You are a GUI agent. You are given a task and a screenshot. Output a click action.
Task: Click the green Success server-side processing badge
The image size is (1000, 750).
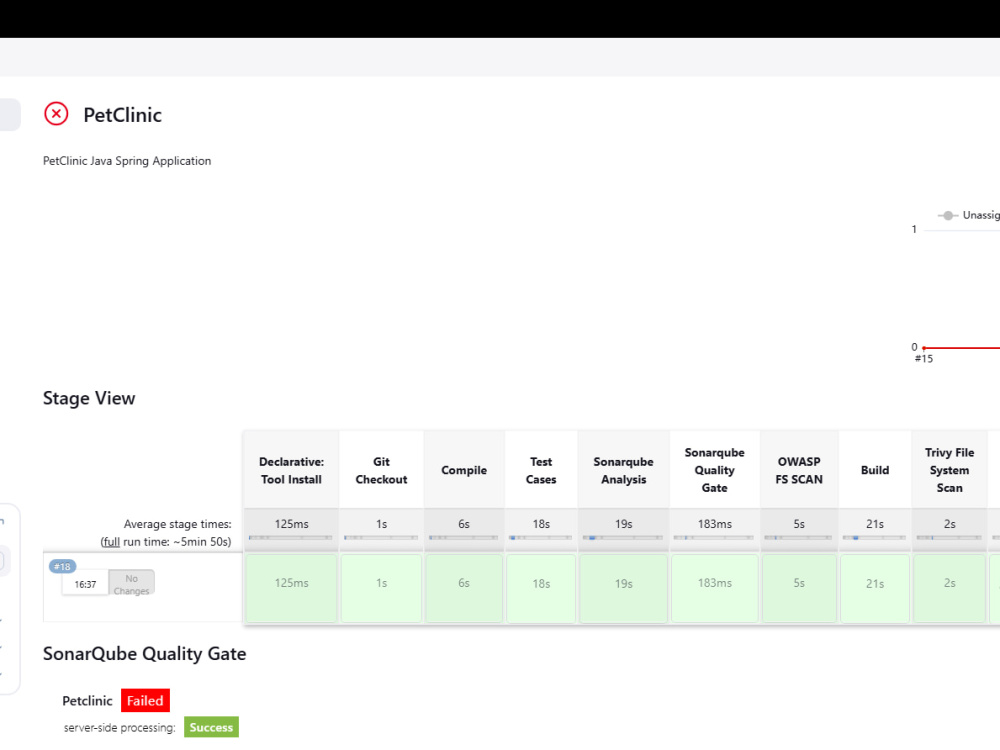(211, 727)
